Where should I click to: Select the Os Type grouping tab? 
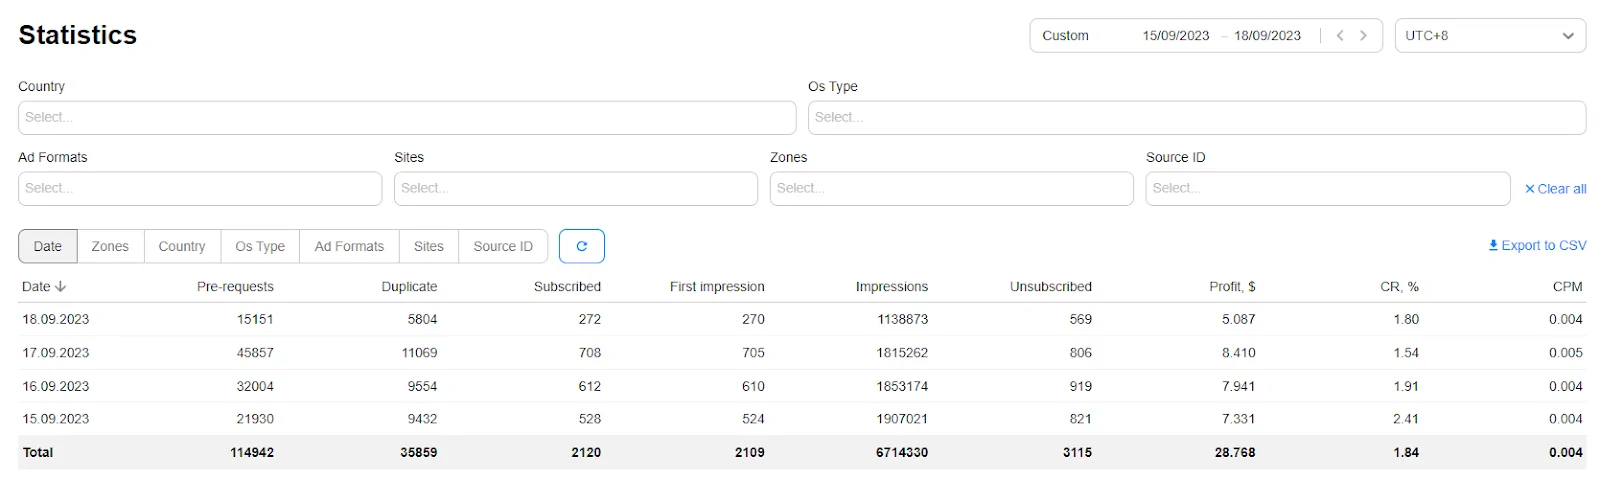(260, 246)
